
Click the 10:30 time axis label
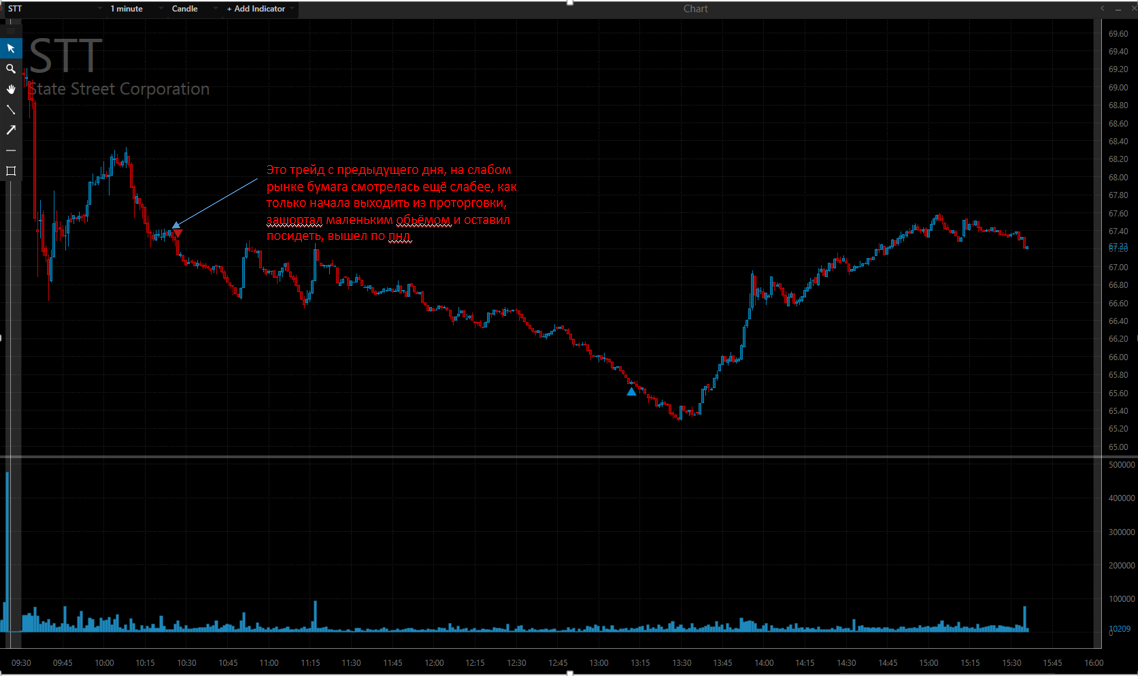coord(187,663)
